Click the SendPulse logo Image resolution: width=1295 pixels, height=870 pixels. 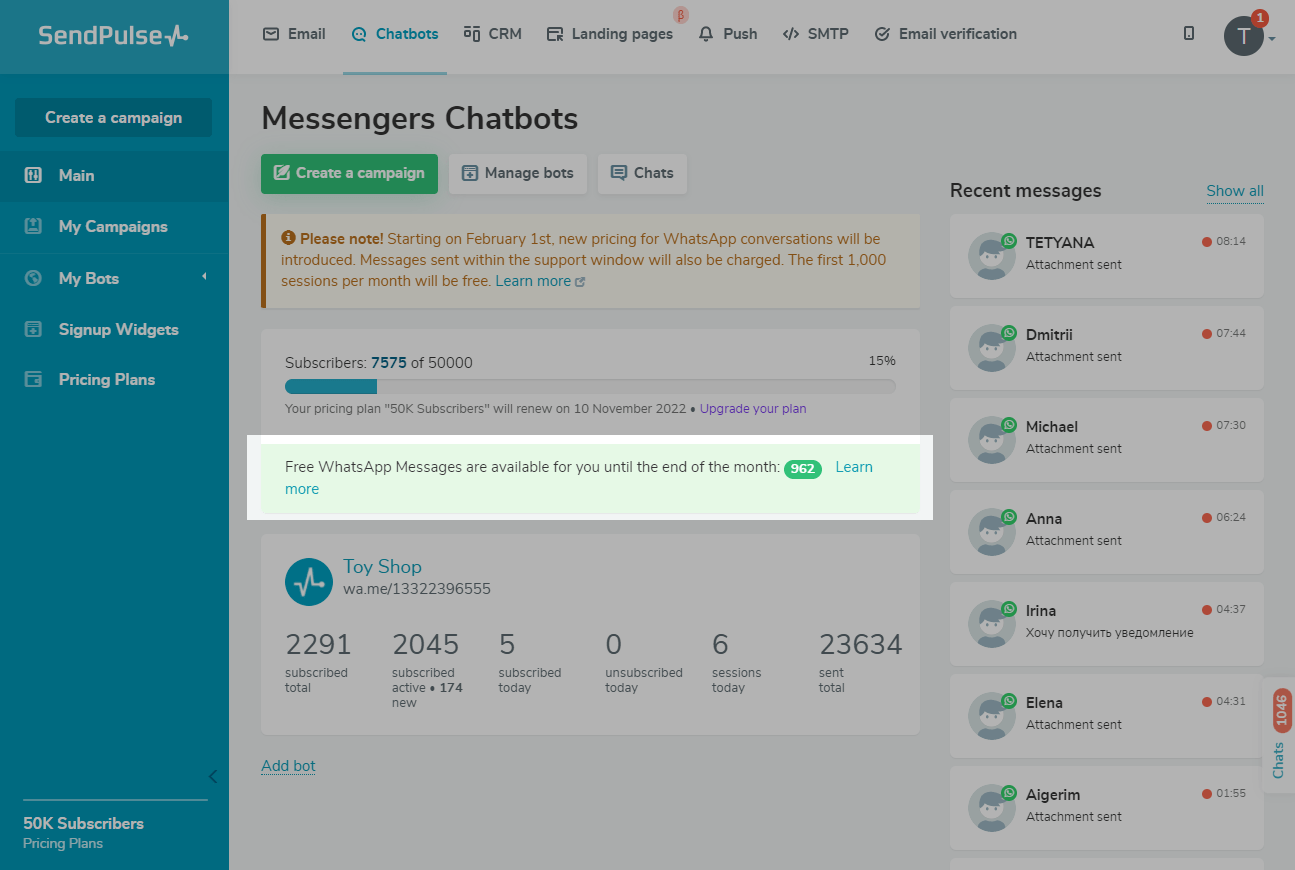[x=113, y=36]
